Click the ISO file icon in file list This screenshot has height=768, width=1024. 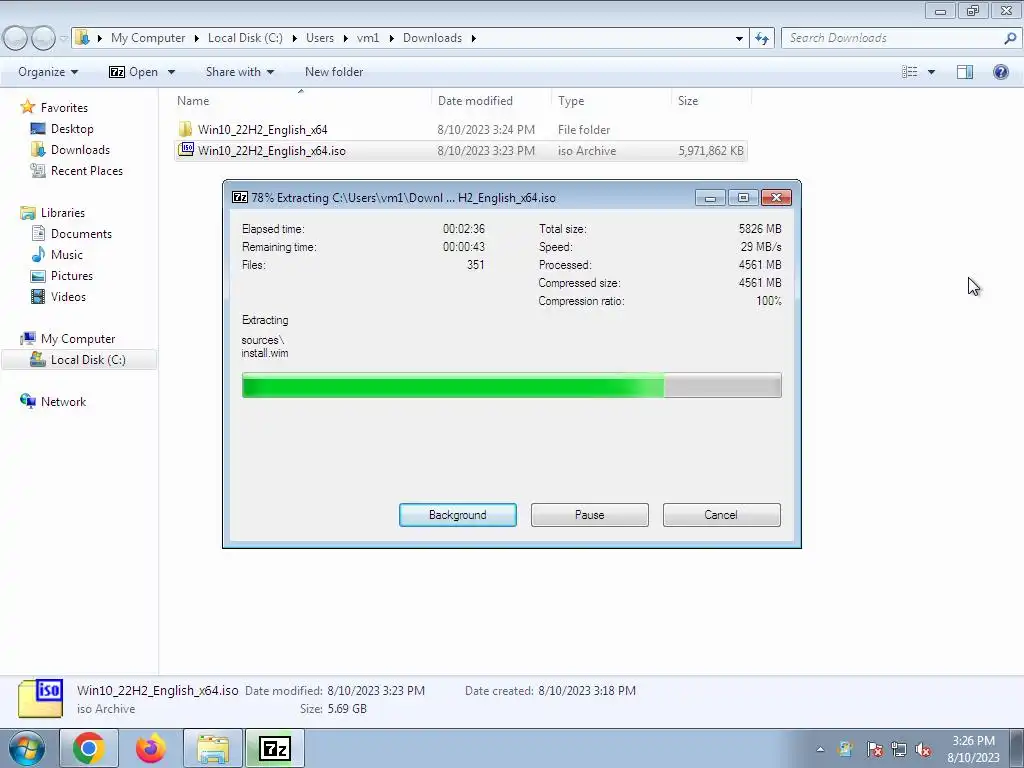(x=186, y=150)
